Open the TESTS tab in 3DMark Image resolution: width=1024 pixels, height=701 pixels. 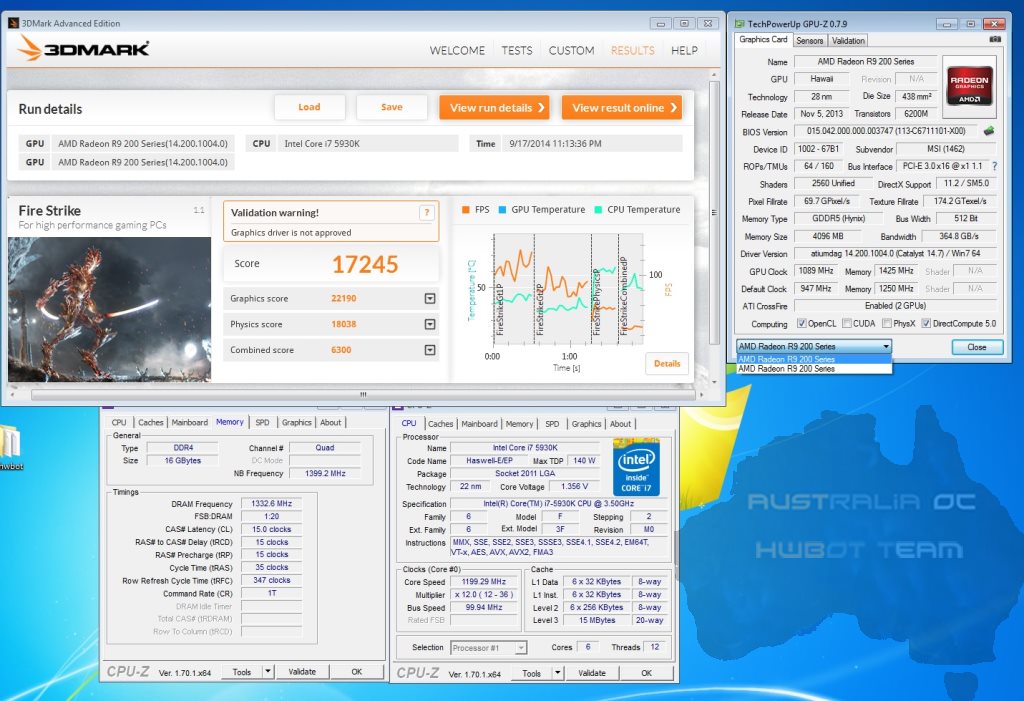pyautogui.click(x=517, y=50)
